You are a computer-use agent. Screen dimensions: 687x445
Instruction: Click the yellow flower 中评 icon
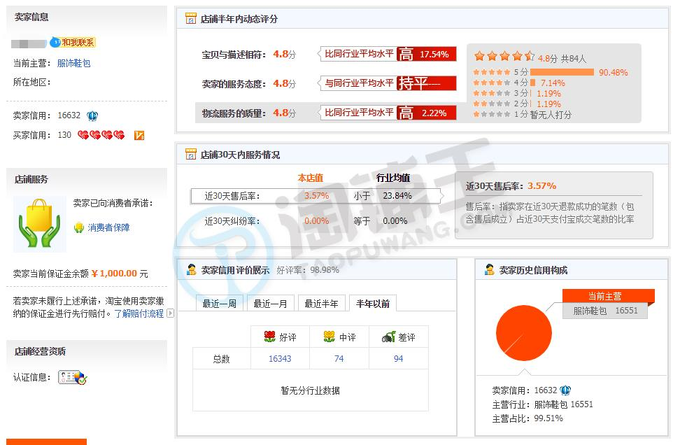coord(327,337)
